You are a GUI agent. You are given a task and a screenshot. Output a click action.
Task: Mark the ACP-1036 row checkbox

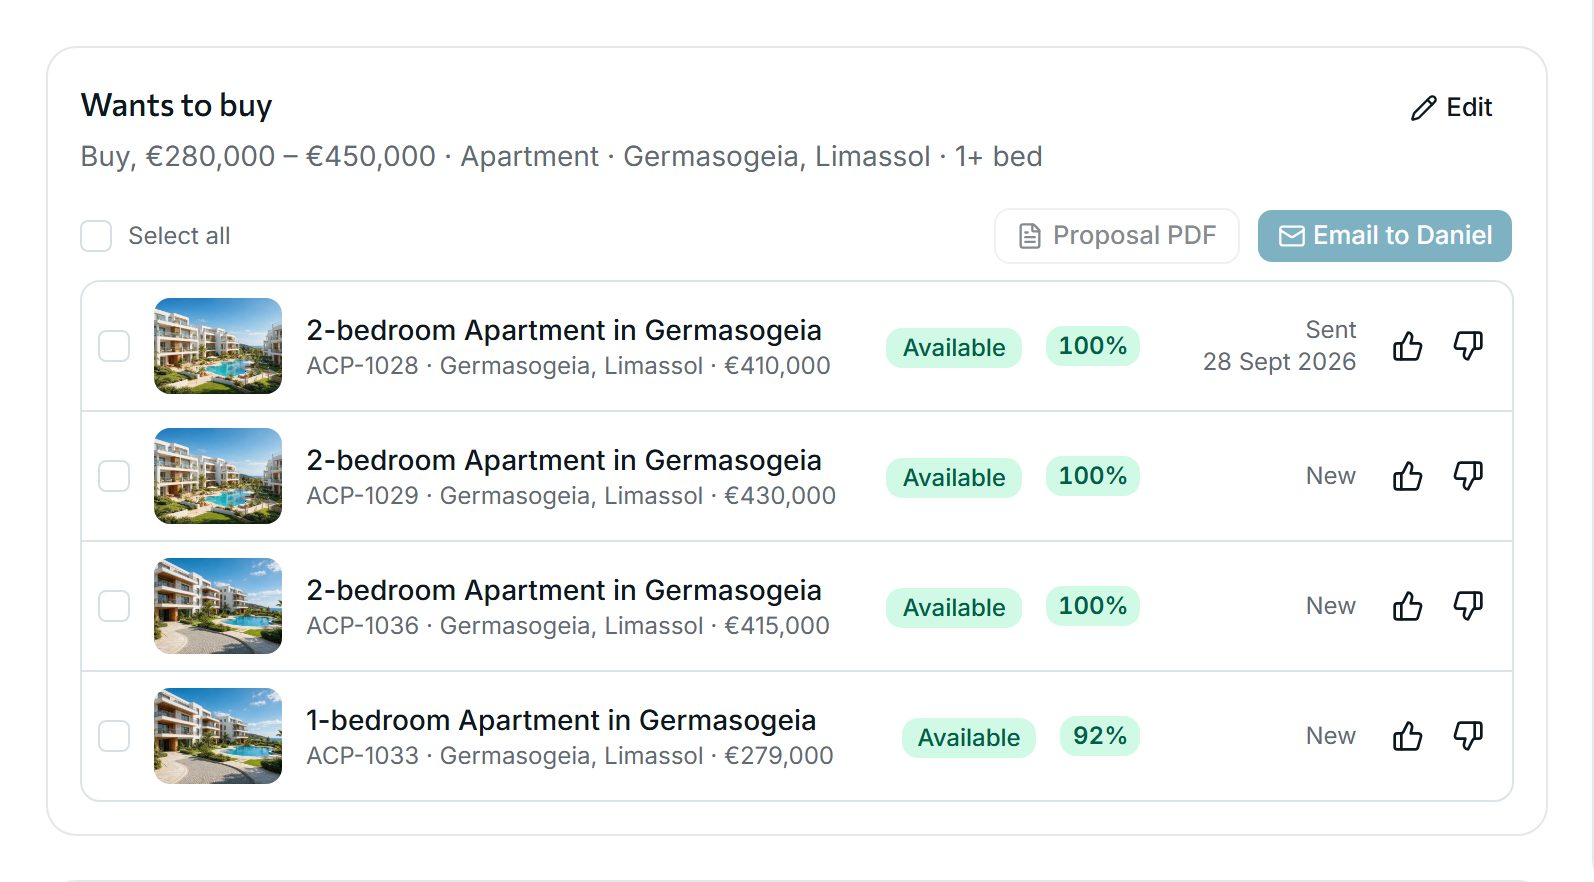tap(114, 606)
